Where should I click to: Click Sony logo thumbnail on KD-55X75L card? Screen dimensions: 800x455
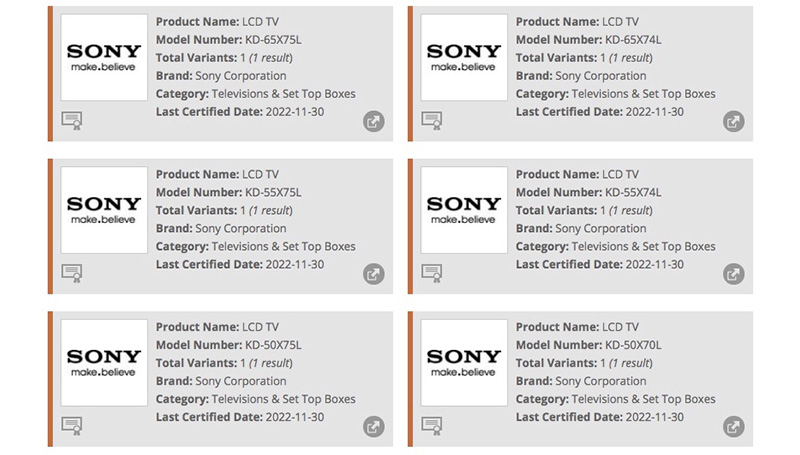pyautogui.click(x=104, y=210)
